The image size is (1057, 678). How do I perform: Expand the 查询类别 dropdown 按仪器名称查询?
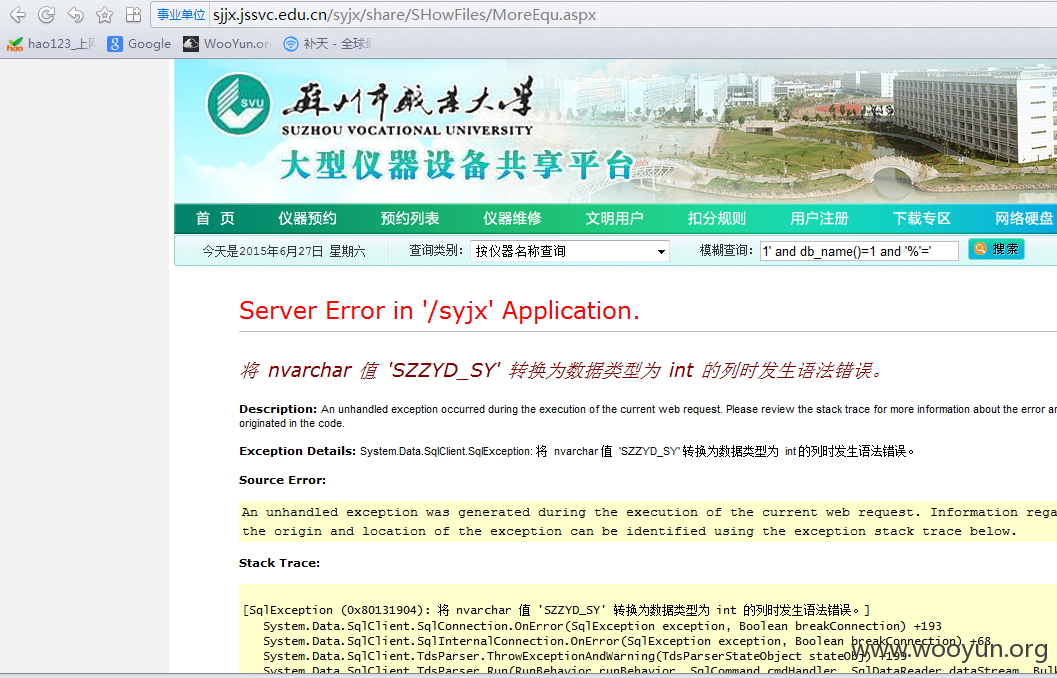click(x=570, y=251)
